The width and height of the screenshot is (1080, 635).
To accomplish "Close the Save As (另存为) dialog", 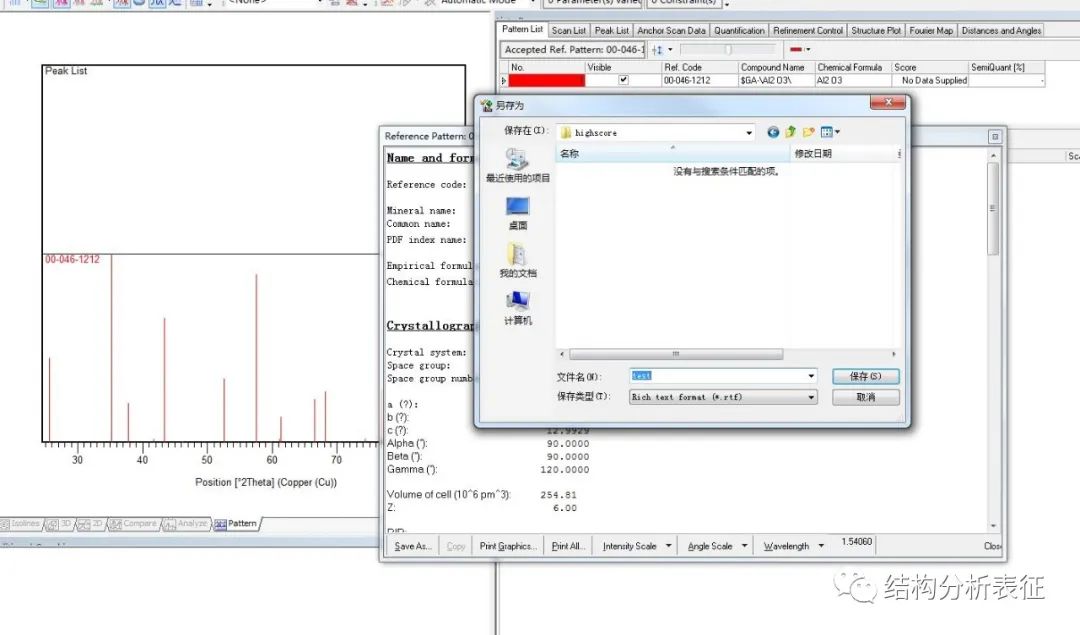I will pyautogui.click(x=888, y=102).
